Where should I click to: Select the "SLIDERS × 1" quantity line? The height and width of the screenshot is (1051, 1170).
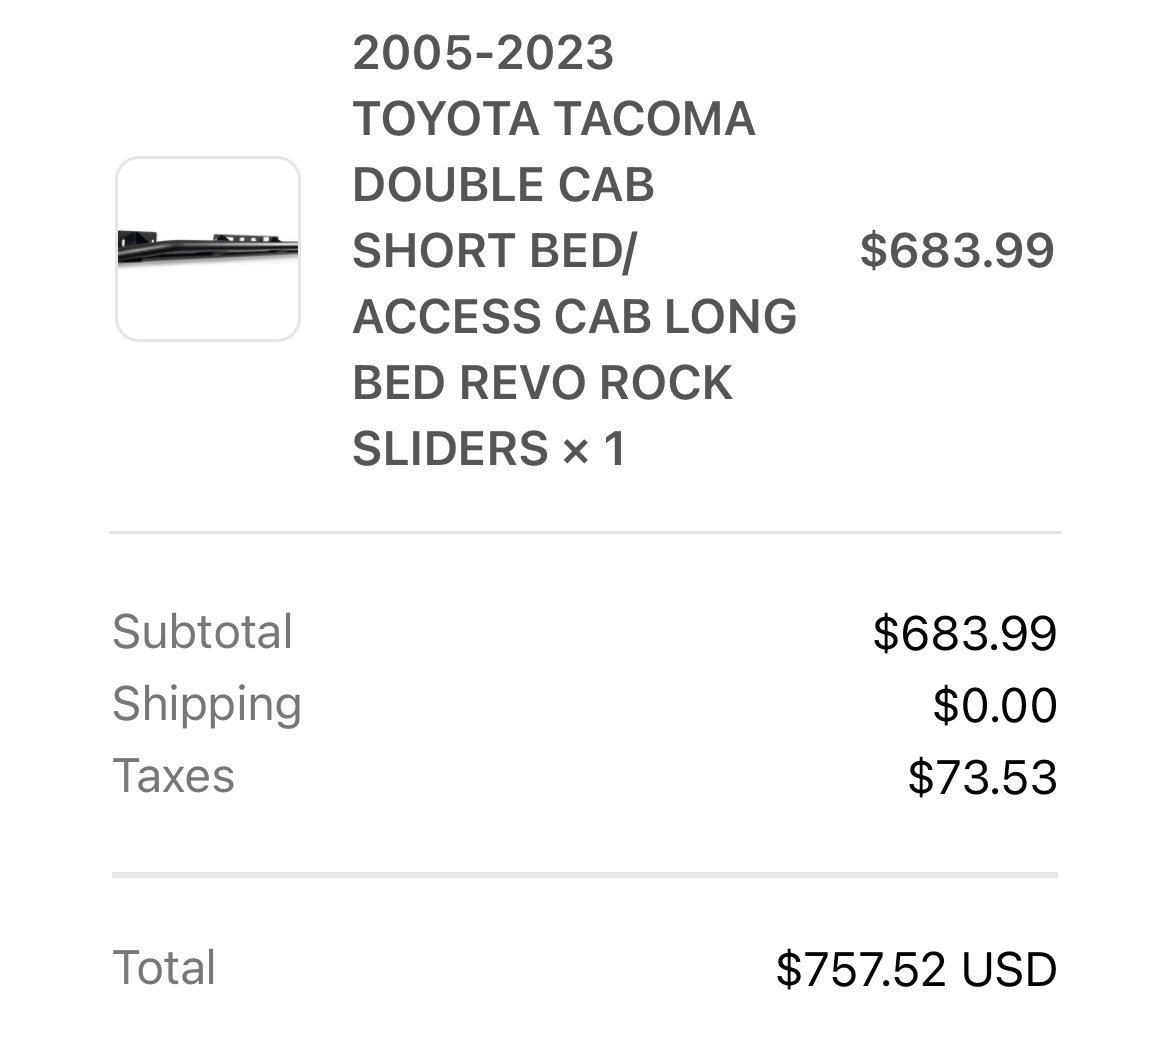pyautogui.click(x=488, y=448)
